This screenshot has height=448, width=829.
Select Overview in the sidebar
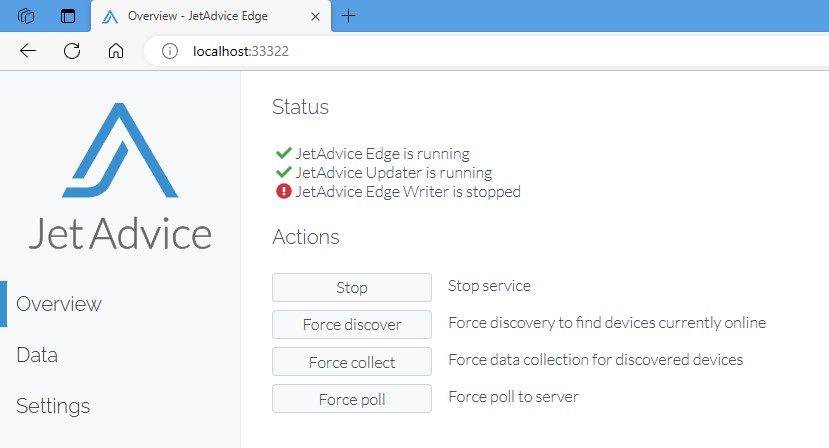(x=59, y=304)
